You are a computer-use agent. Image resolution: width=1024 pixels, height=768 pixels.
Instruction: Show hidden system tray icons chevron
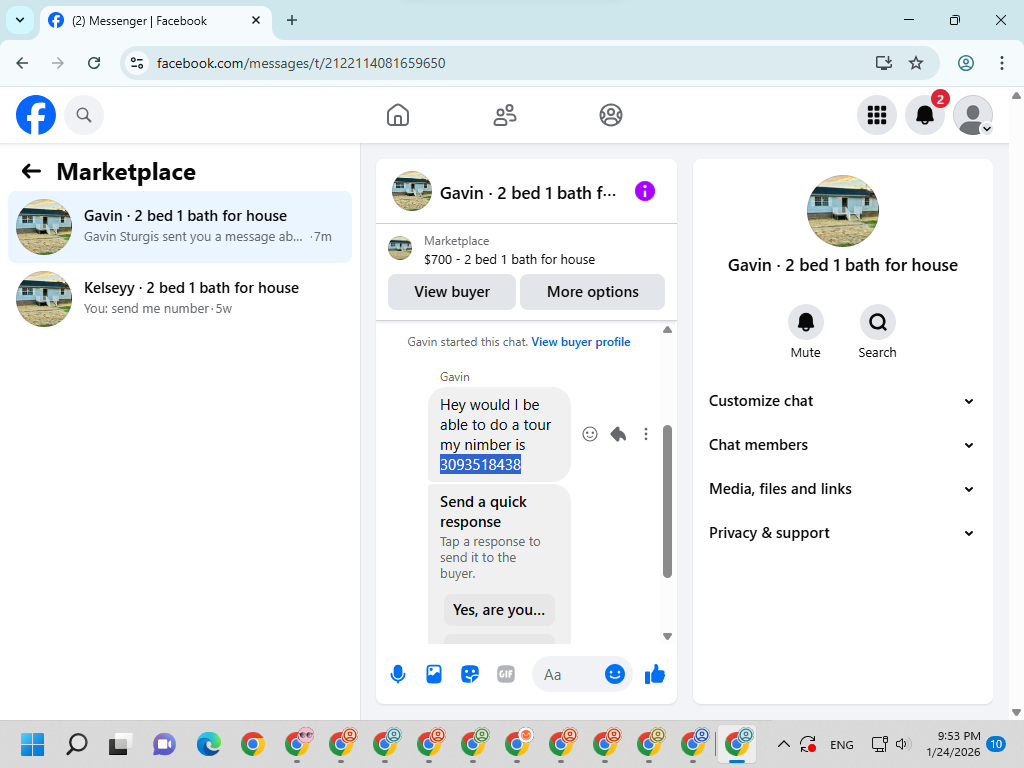point(784,744)
